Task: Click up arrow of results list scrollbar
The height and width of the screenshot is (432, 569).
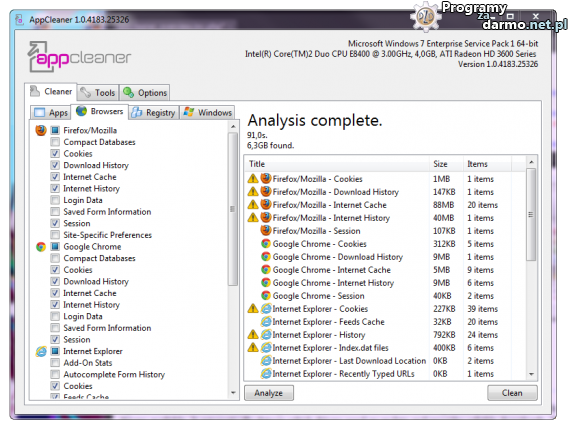Action: tap(531, 162)
